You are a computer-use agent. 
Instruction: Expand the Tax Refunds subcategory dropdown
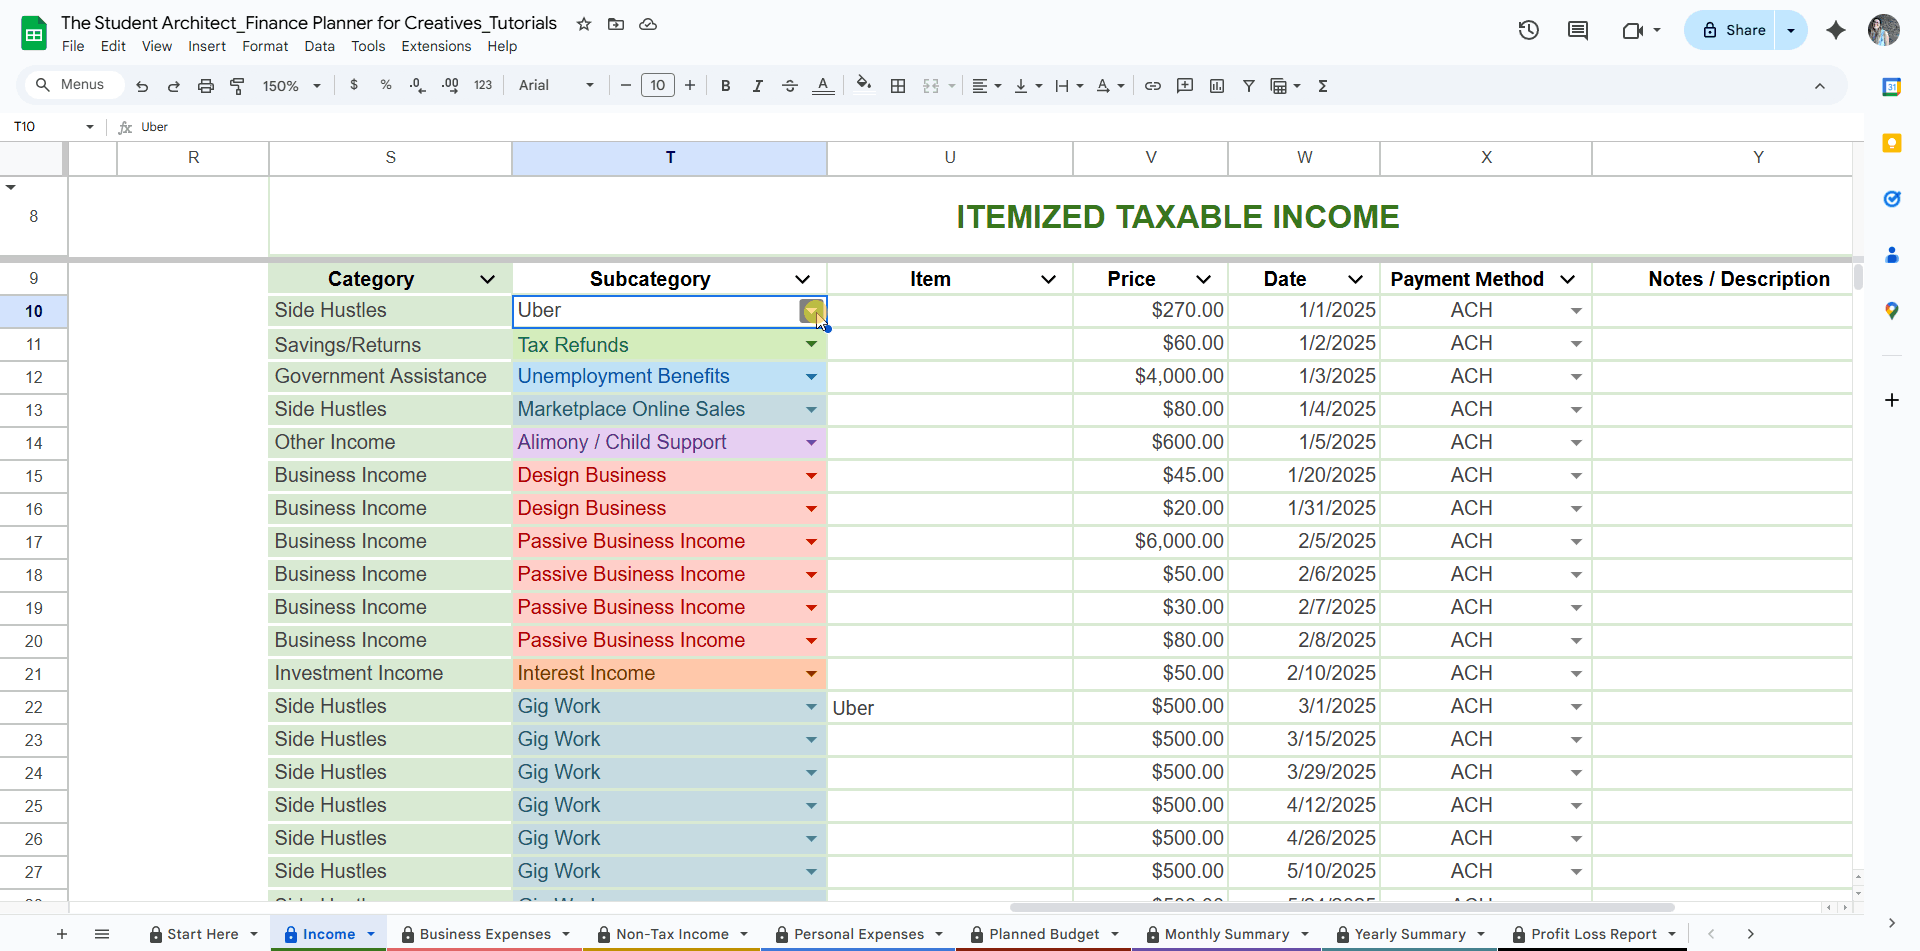click(x=811, y=344)
